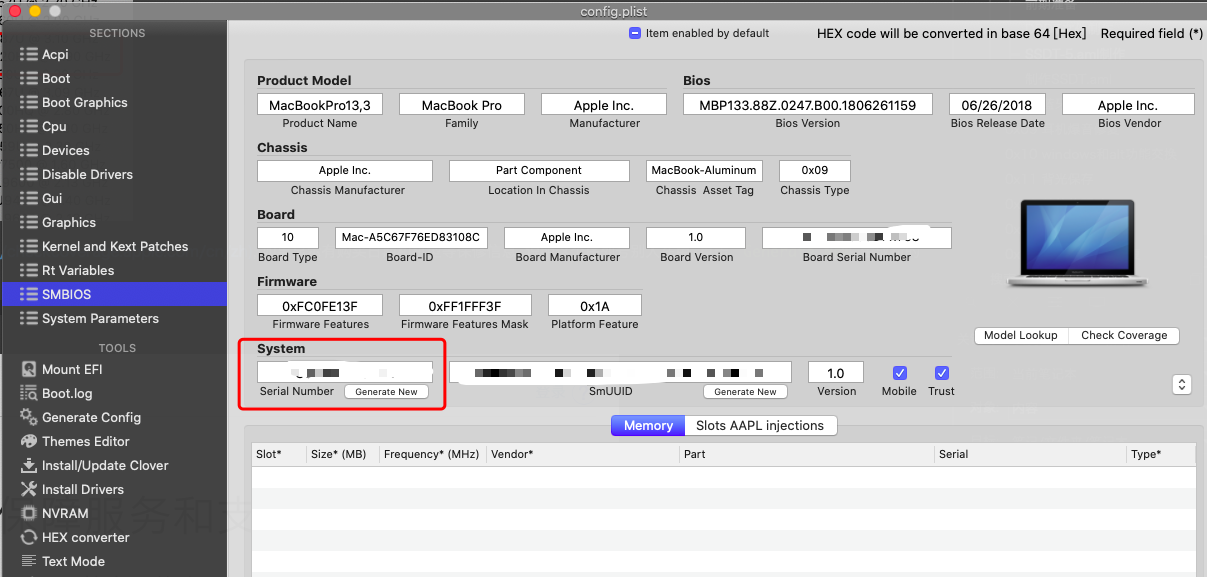Click the Themes Editor monitor icon
The width and height of the screenshot is (1207, 577).
(28, 441)
